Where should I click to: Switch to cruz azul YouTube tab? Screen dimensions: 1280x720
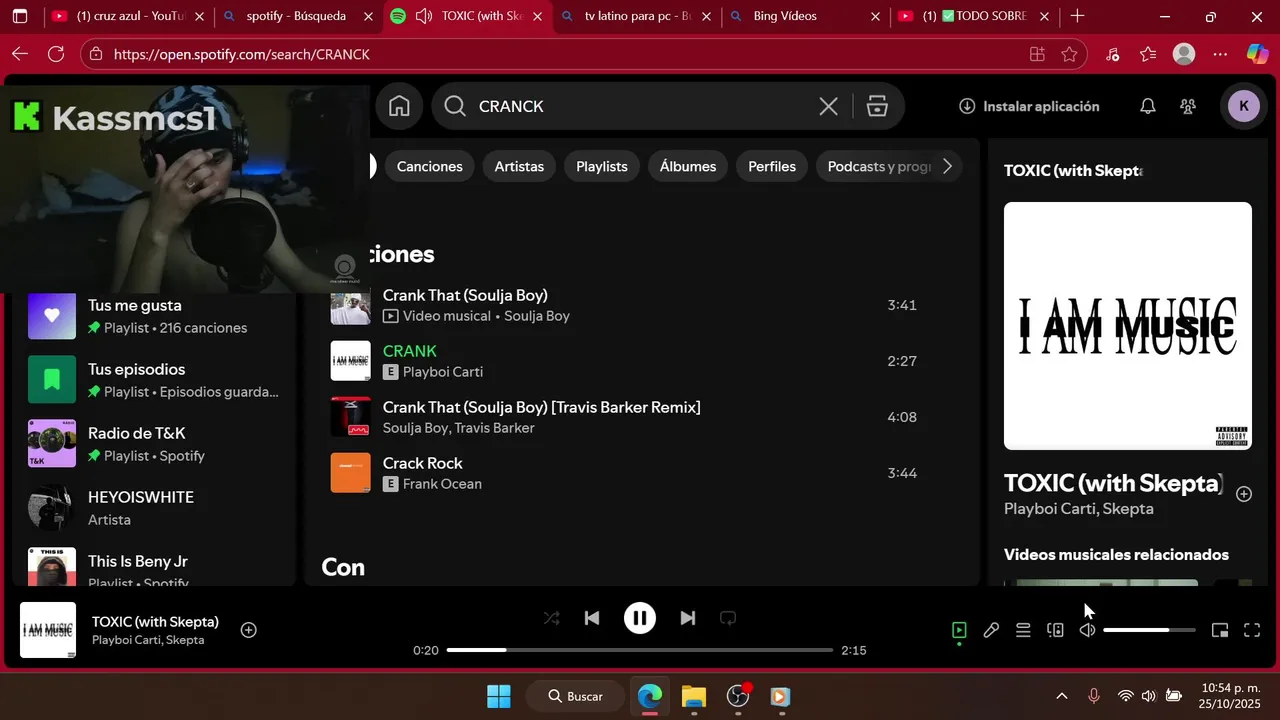coord(130,16)
